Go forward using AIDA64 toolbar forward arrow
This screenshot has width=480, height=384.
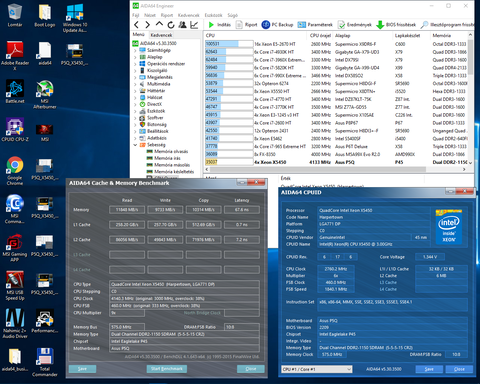point(147,25)
